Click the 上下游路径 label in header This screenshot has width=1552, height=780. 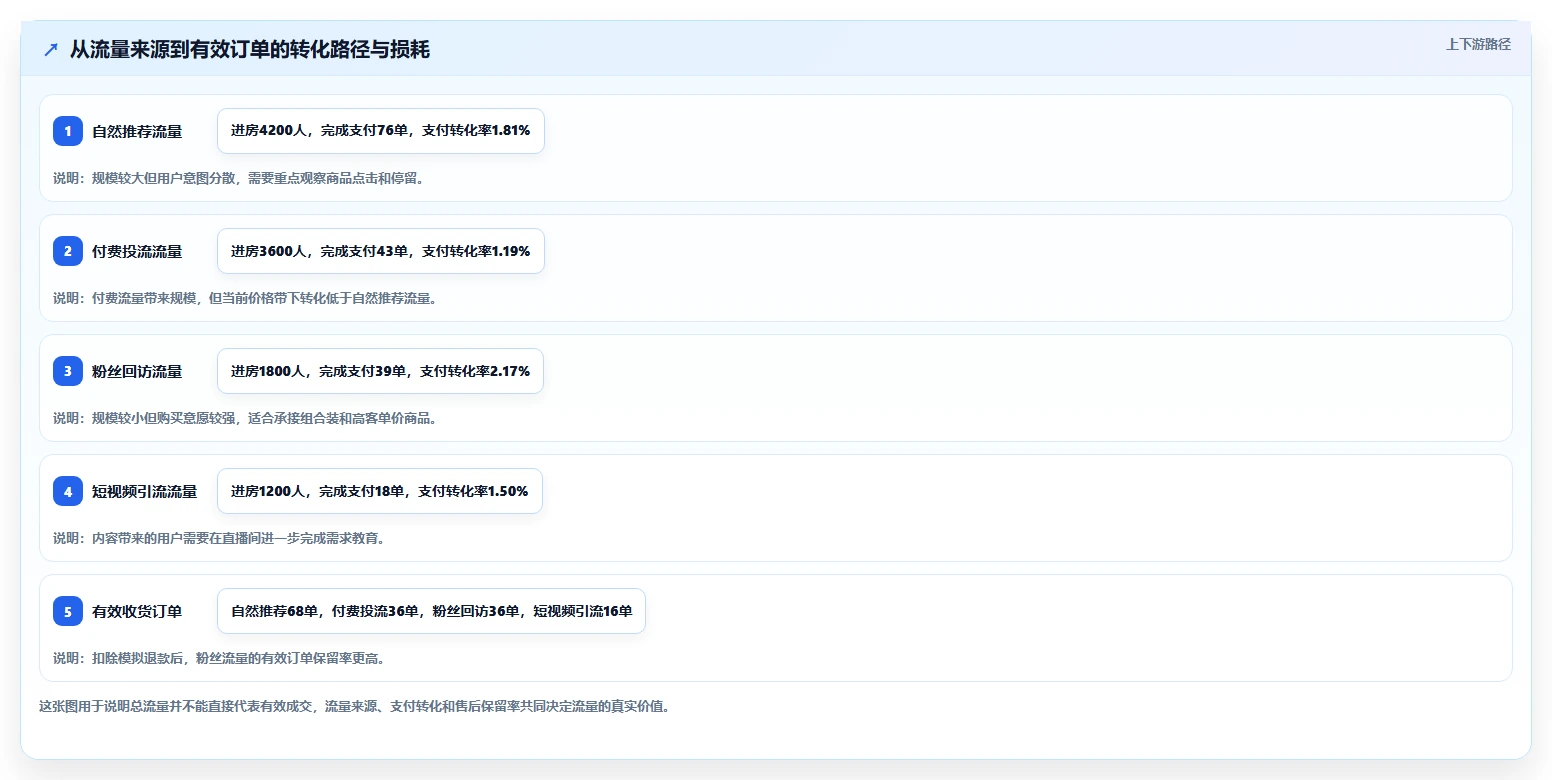coord(1478,44)
